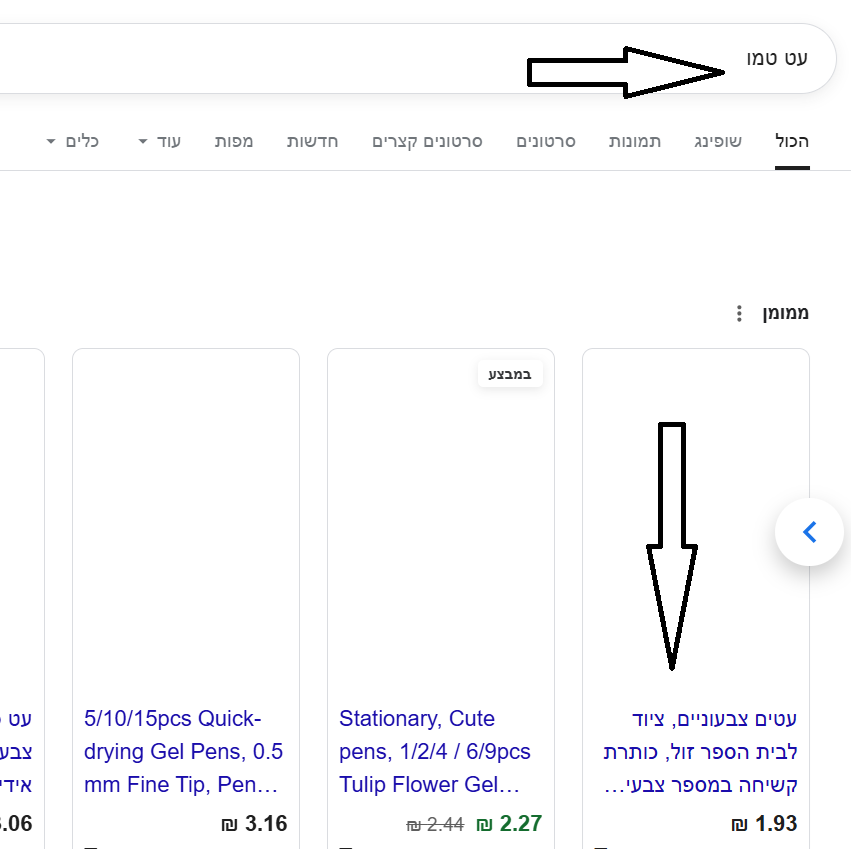Switch to the מפות tab
Screen dimensions: 851x859
pos(234,141)
